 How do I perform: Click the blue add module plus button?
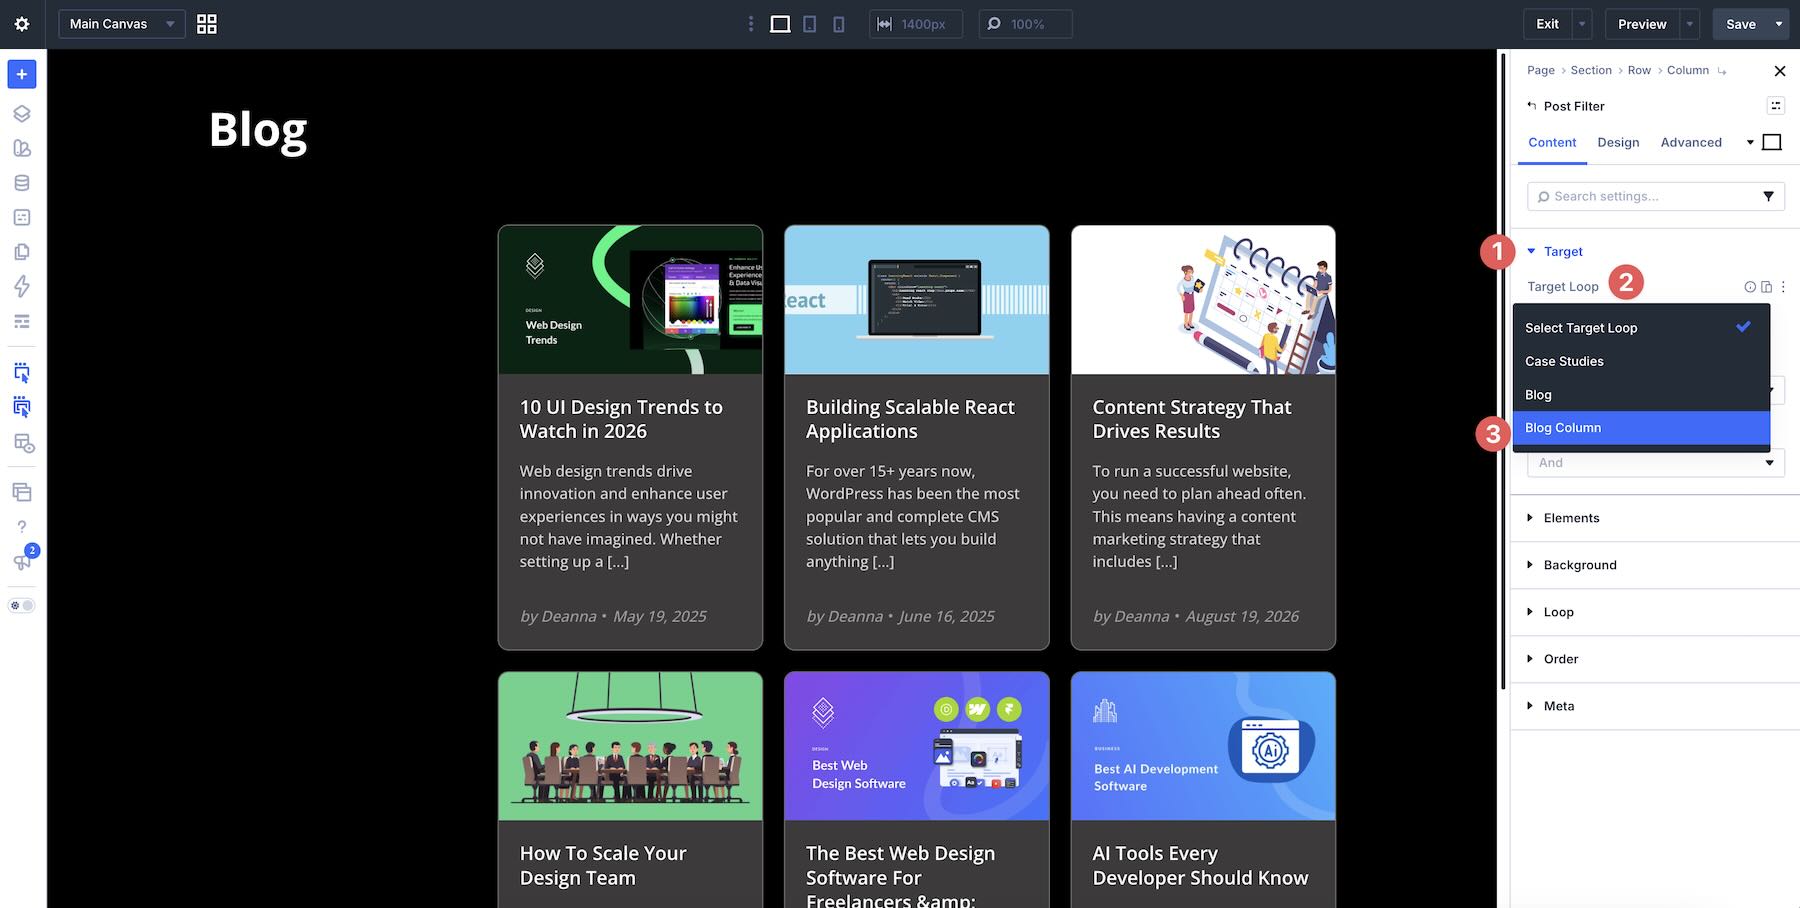(x=22, y=74)
